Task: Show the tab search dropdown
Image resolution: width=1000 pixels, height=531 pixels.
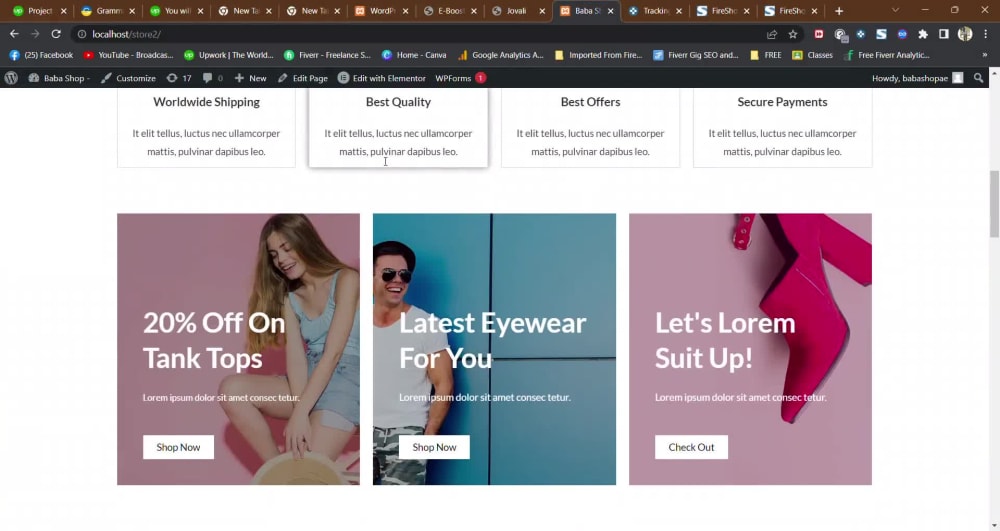Action: coord(895,11)
